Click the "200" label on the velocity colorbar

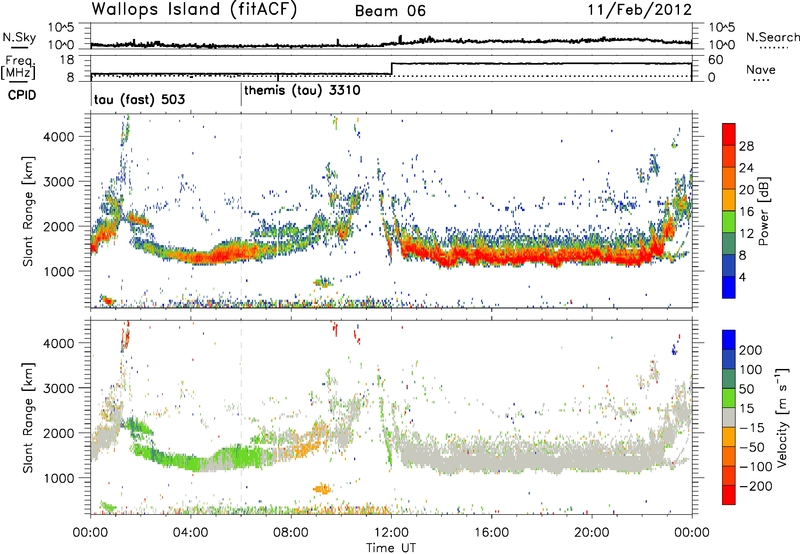[751, 350]
